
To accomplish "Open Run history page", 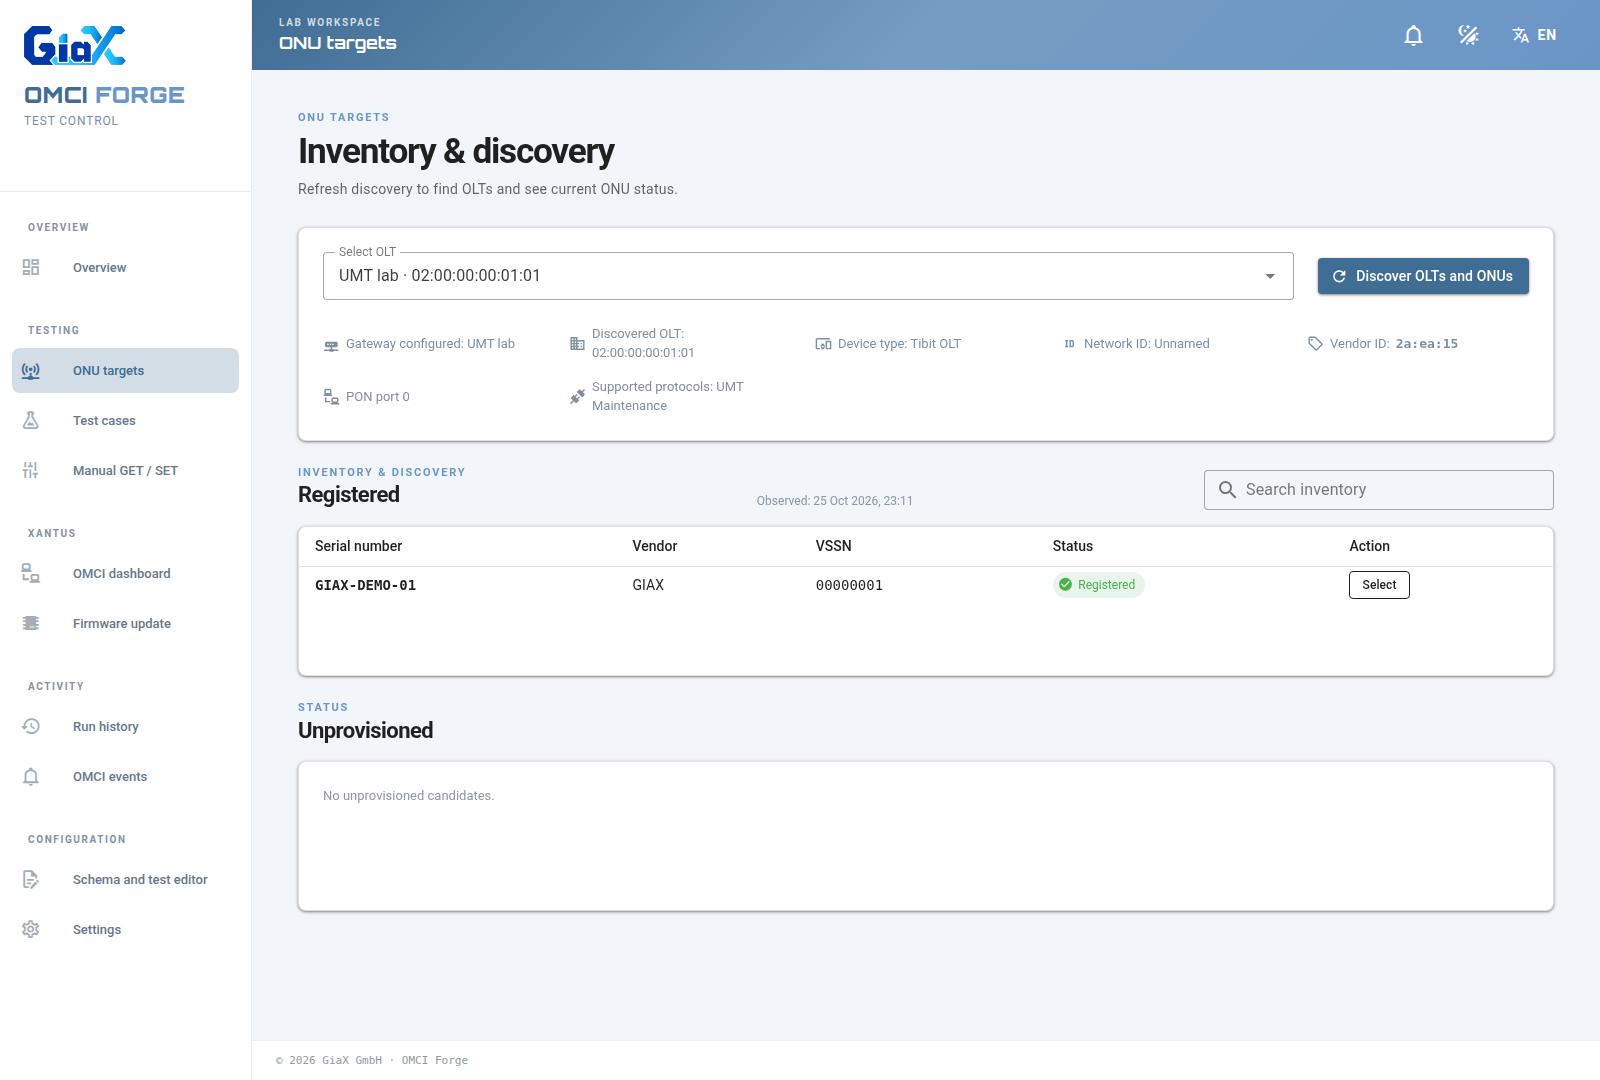I will coord(126,726).
